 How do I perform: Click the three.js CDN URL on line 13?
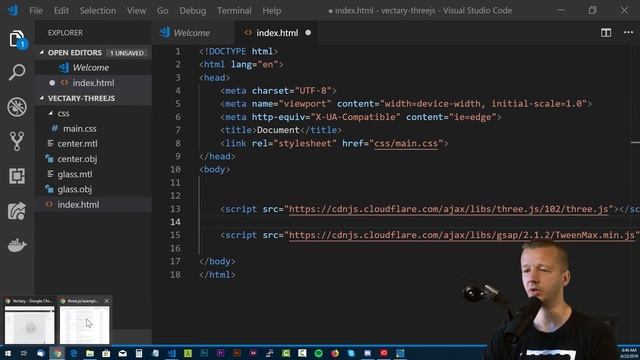click(x=449, y=209)
